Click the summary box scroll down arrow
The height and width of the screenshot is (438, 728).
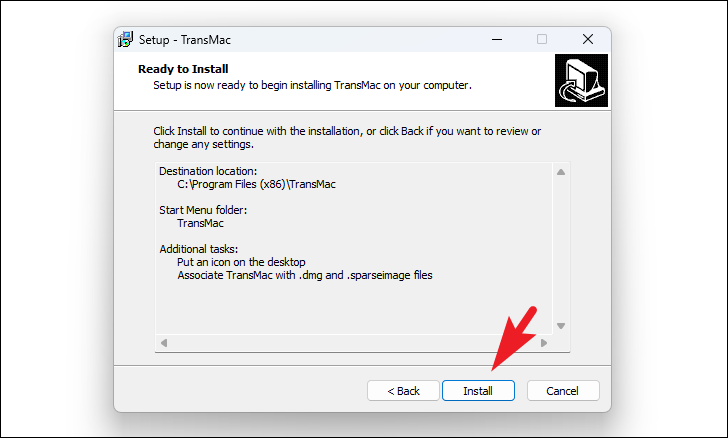(x=561, y=326)
